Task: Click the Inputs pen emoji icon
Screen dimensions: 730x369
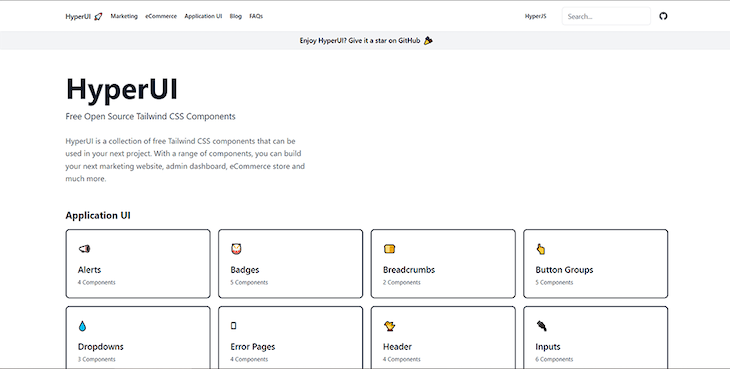Action: (x=541, y=326)
